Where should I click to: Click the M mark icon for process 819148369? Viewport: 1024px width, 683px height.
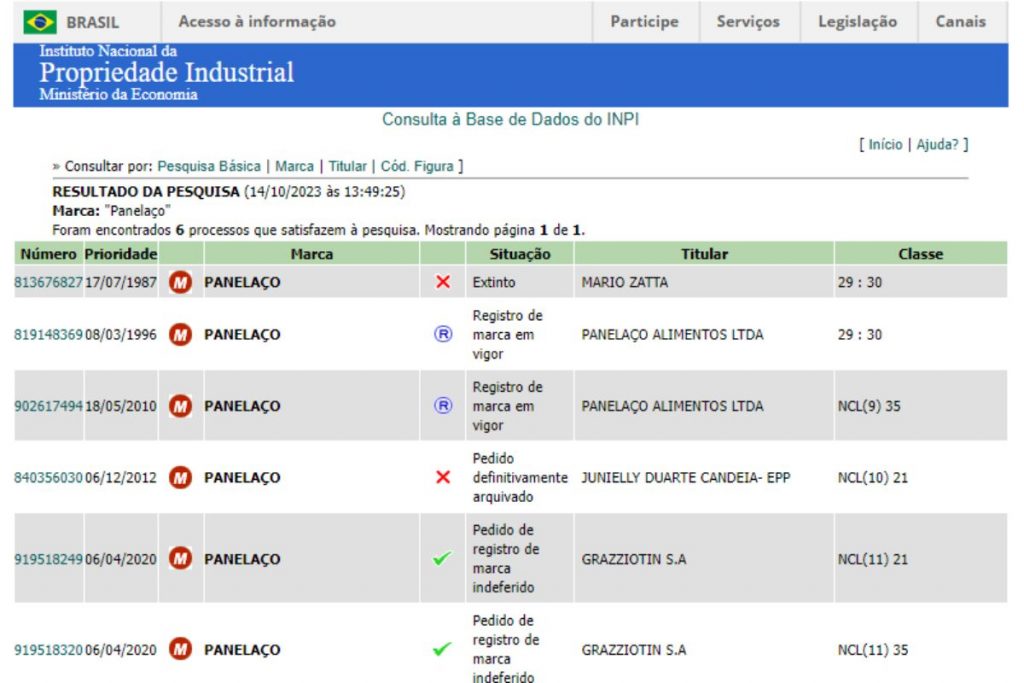(x=180, y=334)
